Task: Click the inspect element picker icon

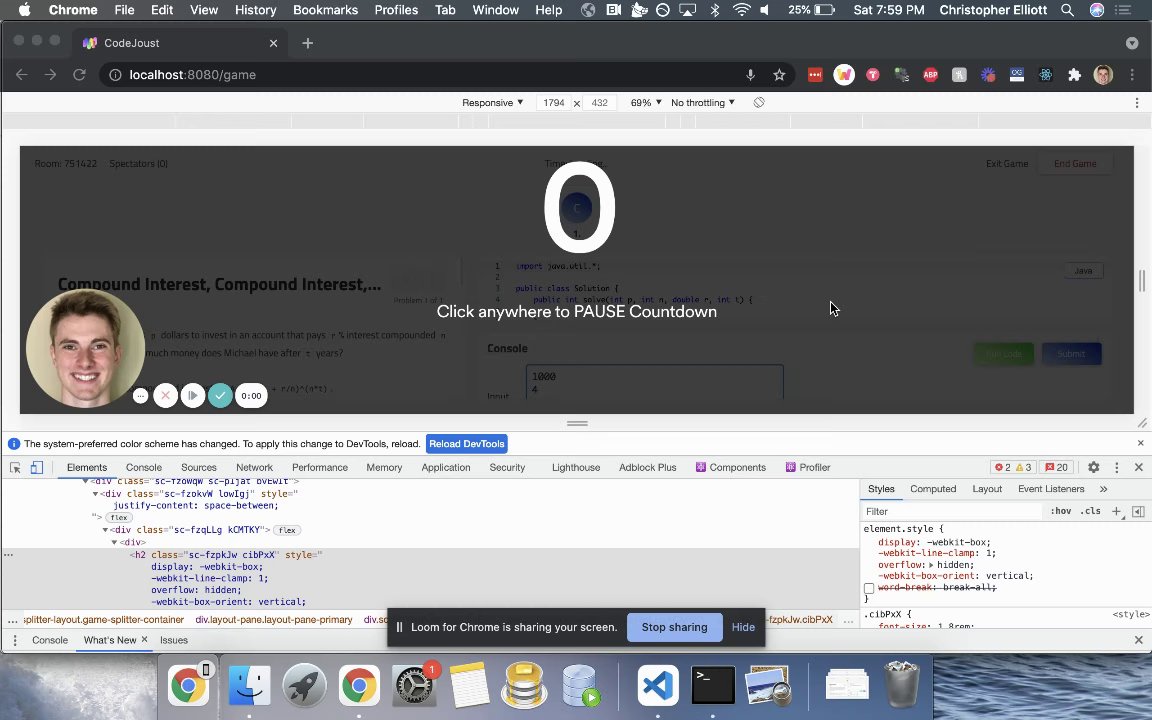Action: (x=15, y=467)
